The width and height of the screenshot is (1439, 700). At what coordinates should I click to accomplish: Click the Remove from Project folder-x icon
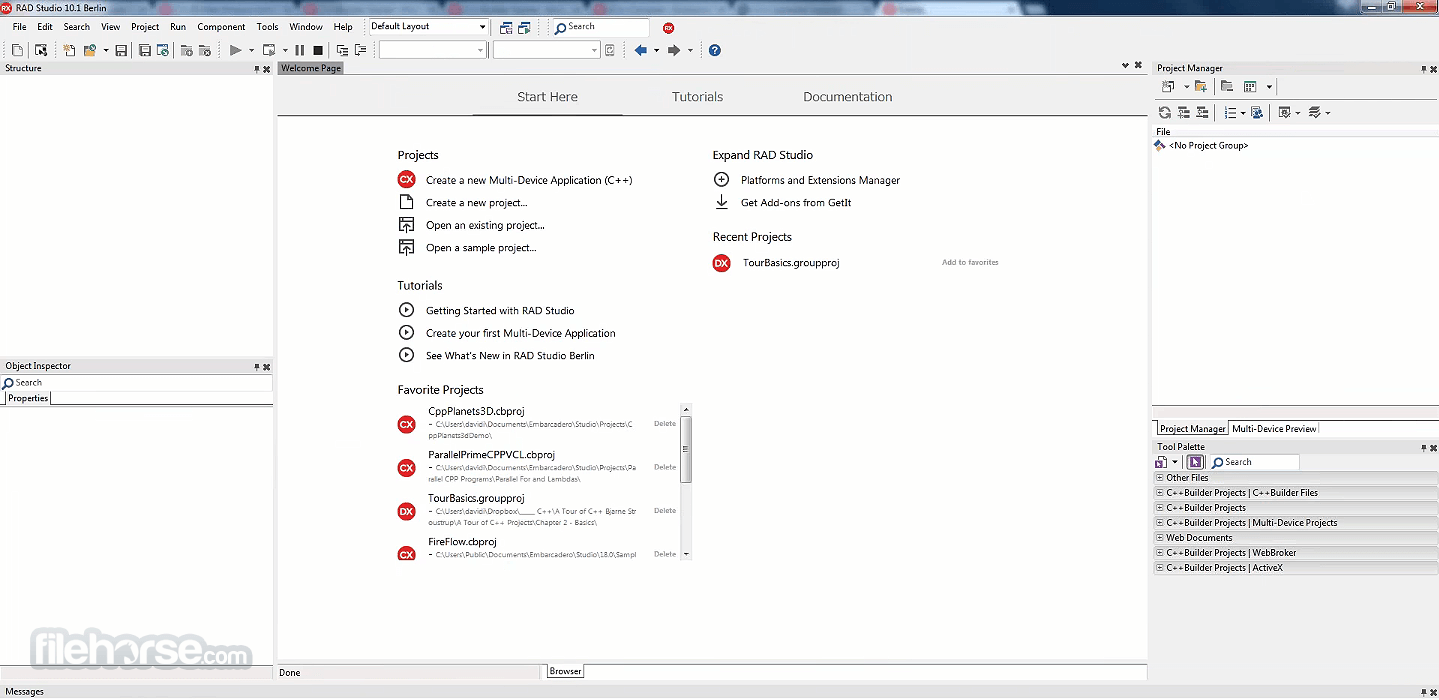(204, 50)
